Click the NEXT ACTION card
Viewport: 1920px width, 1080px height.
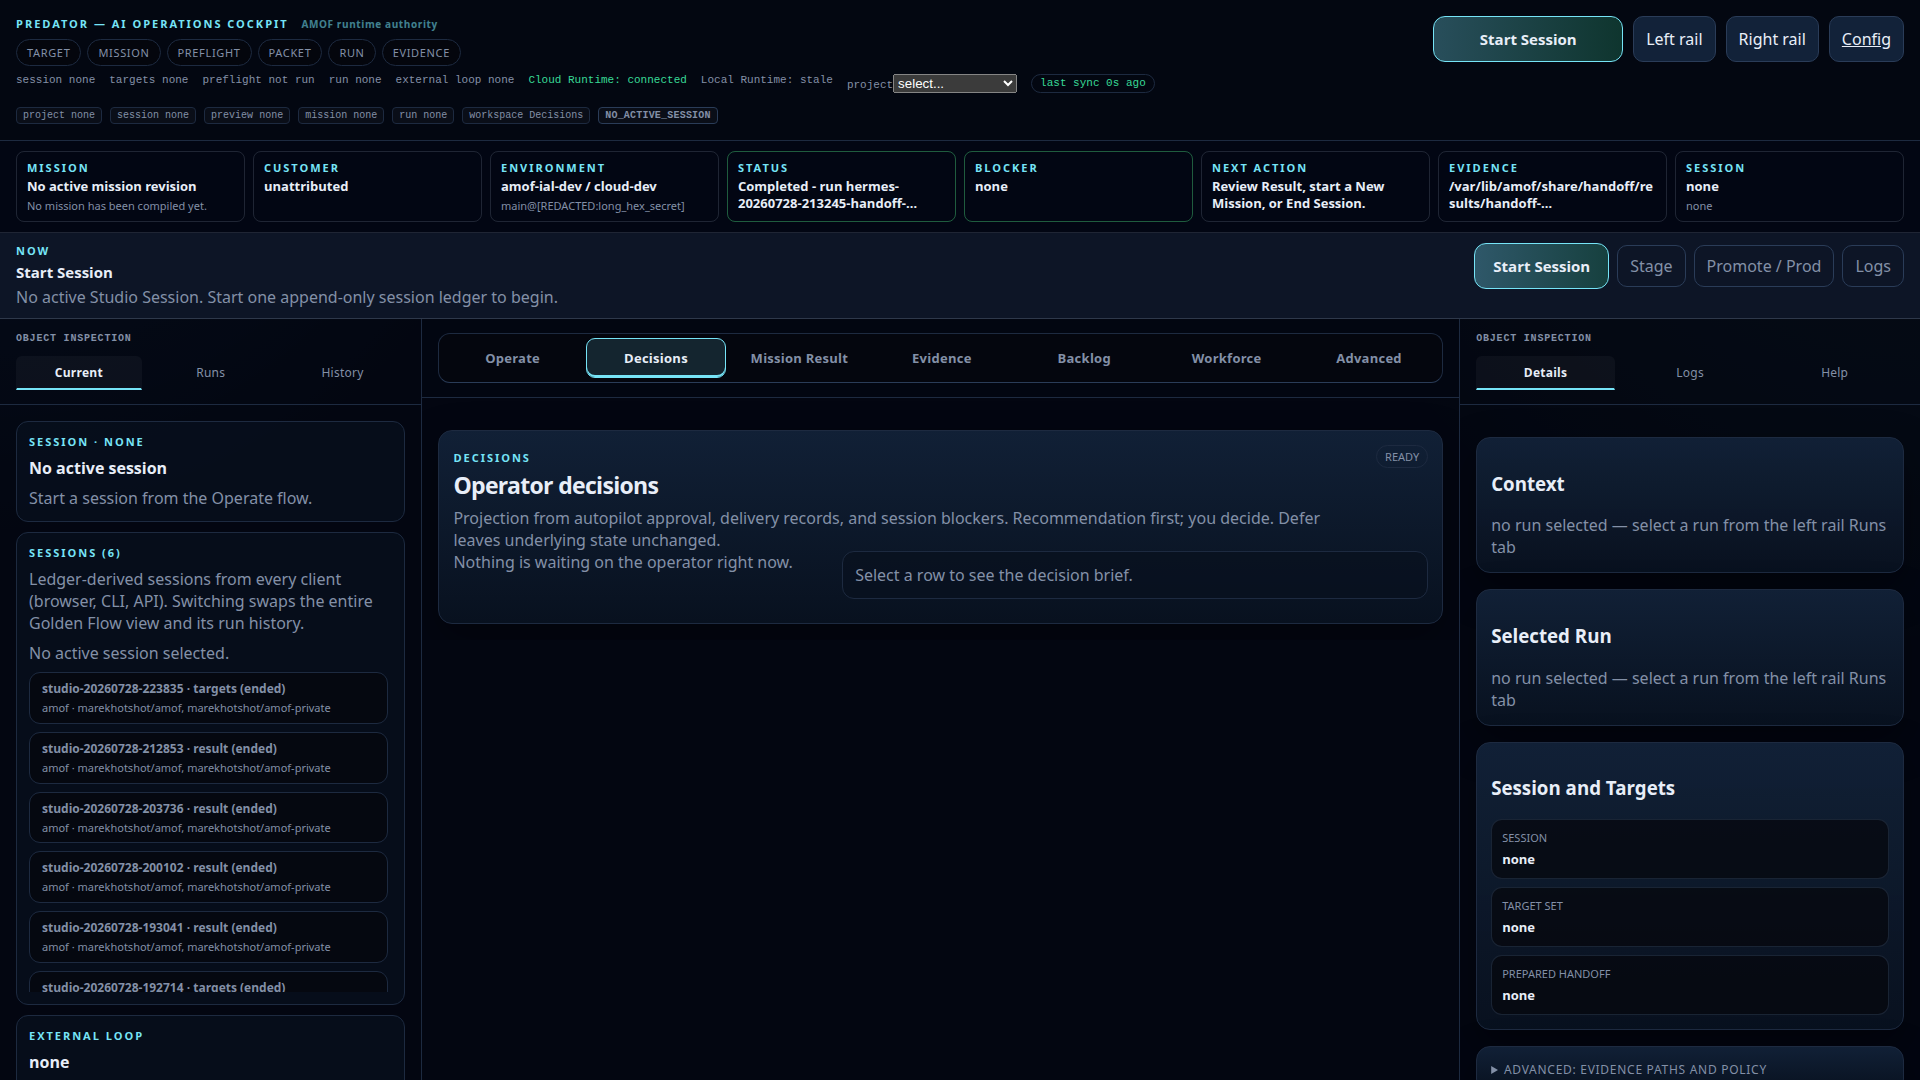point(1315,186)
